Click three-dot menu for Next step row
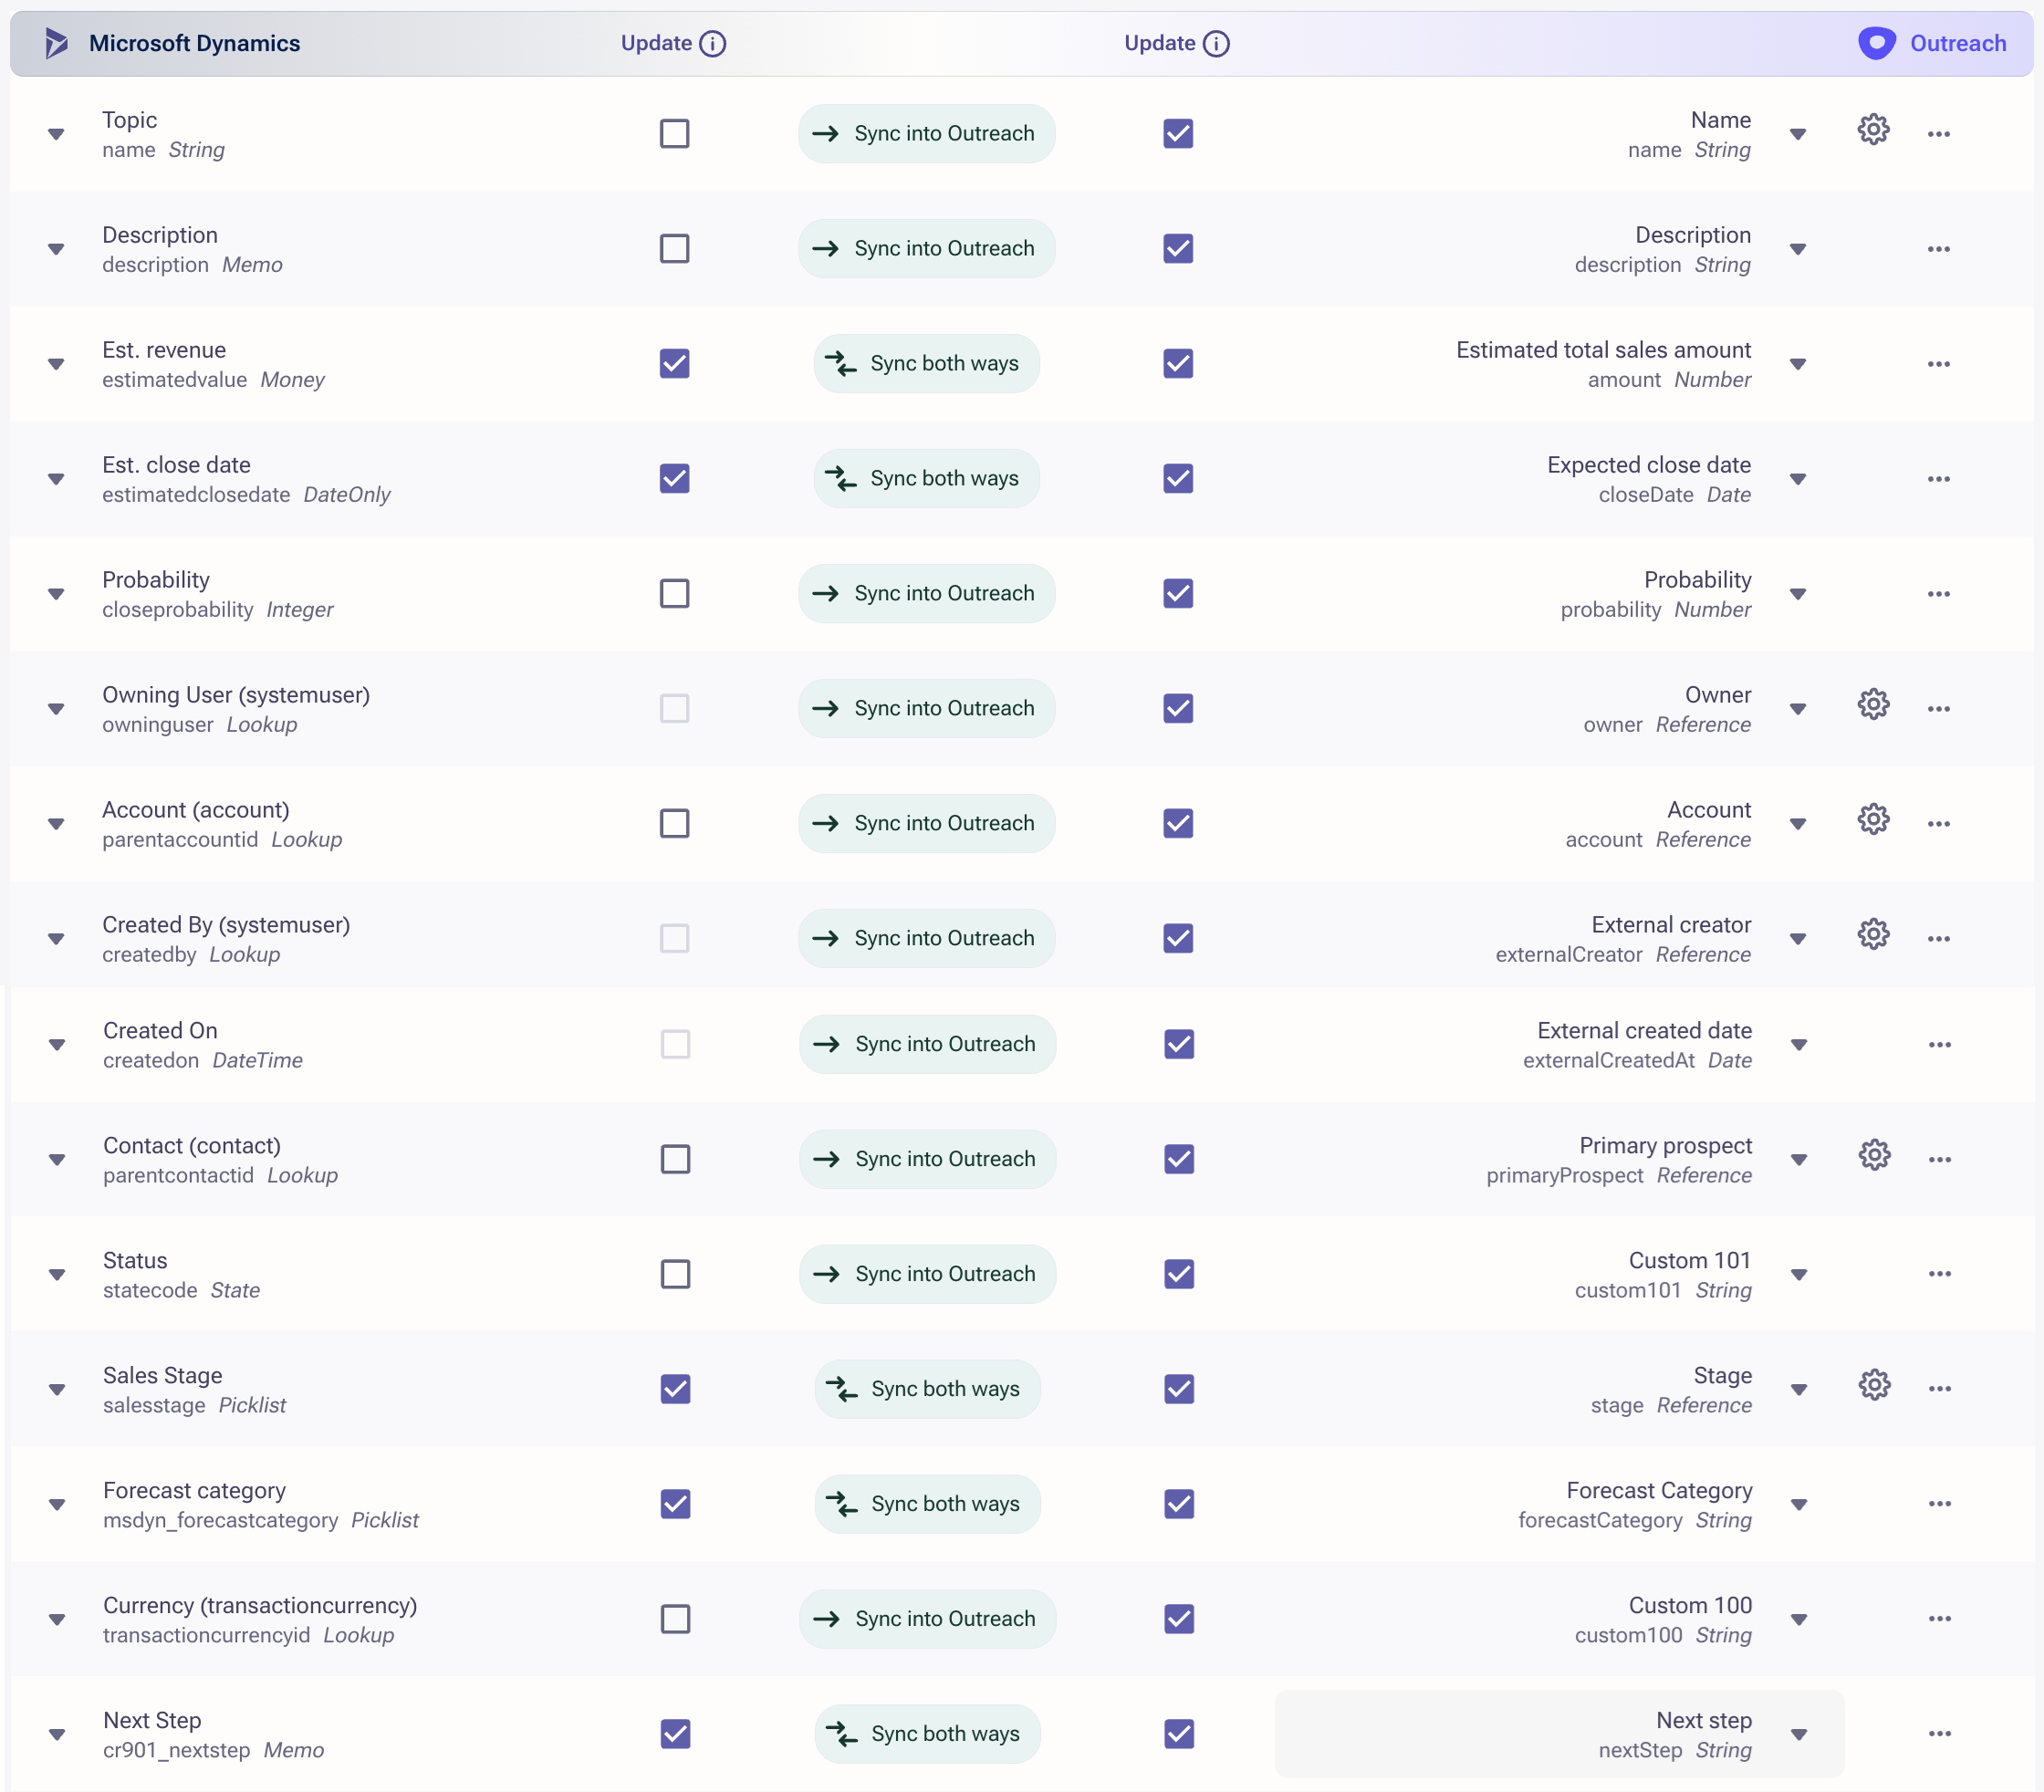The image size is (2044, 1792). click(1939, 1734)
